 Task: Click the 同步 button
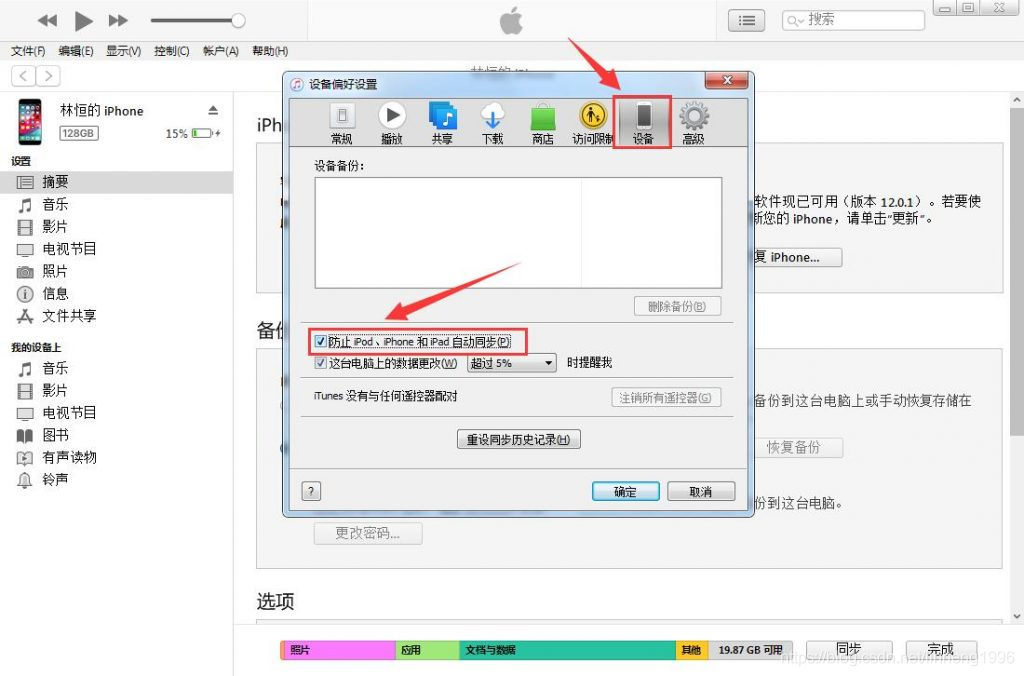[849, 650]
